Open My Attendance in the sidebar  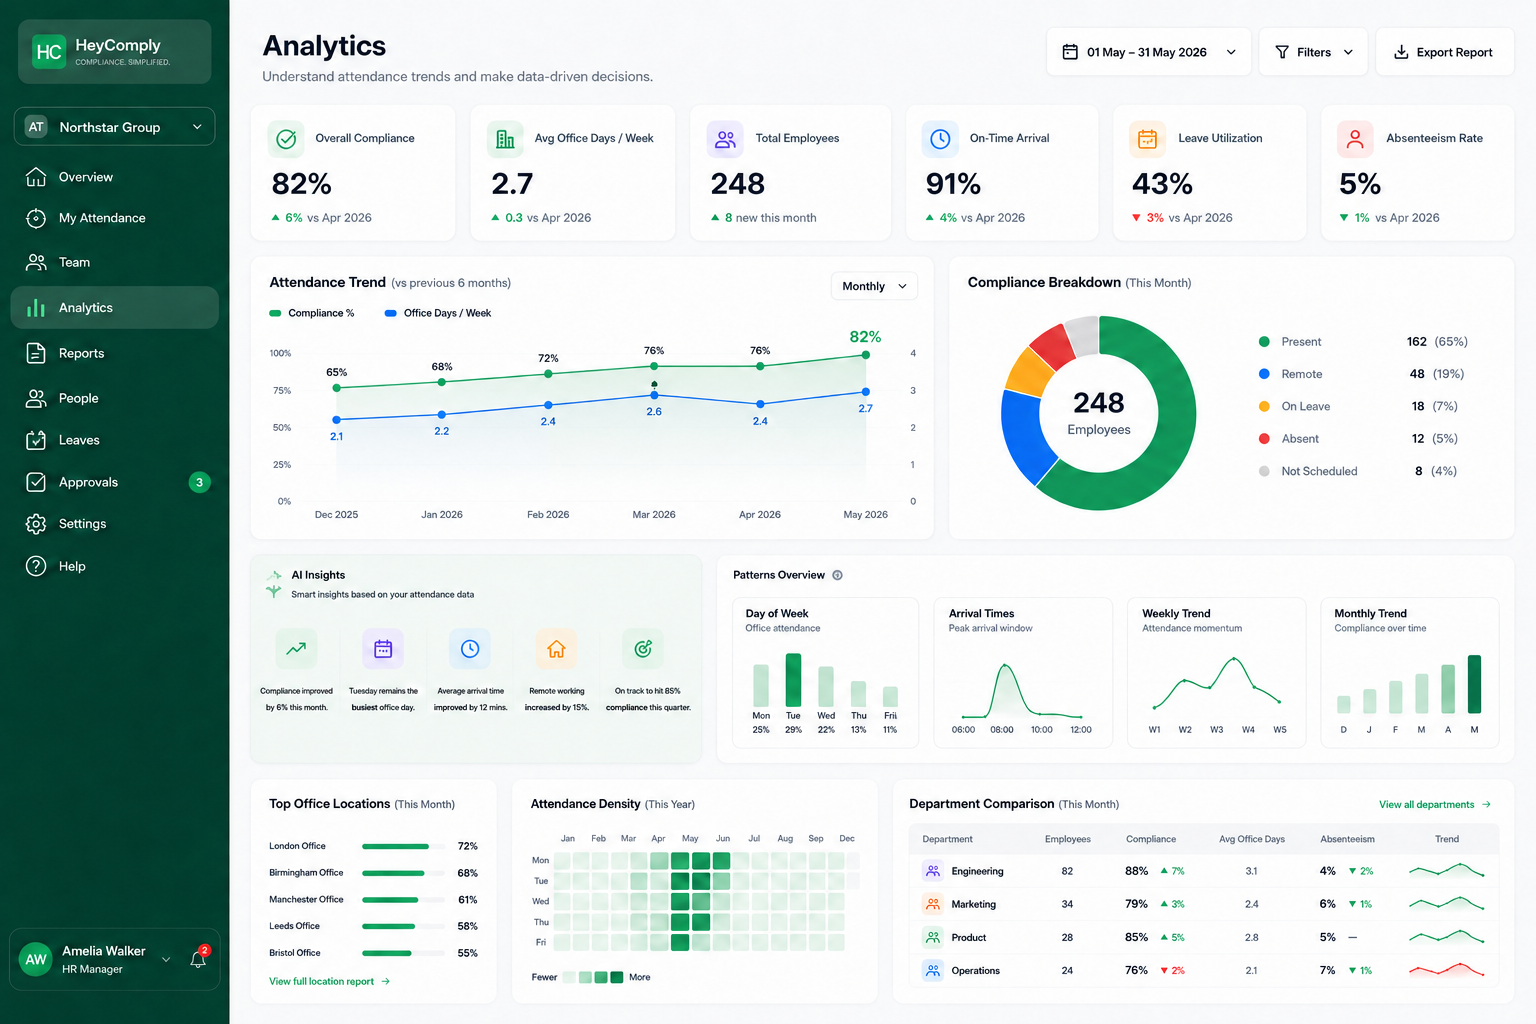(115, 218)
